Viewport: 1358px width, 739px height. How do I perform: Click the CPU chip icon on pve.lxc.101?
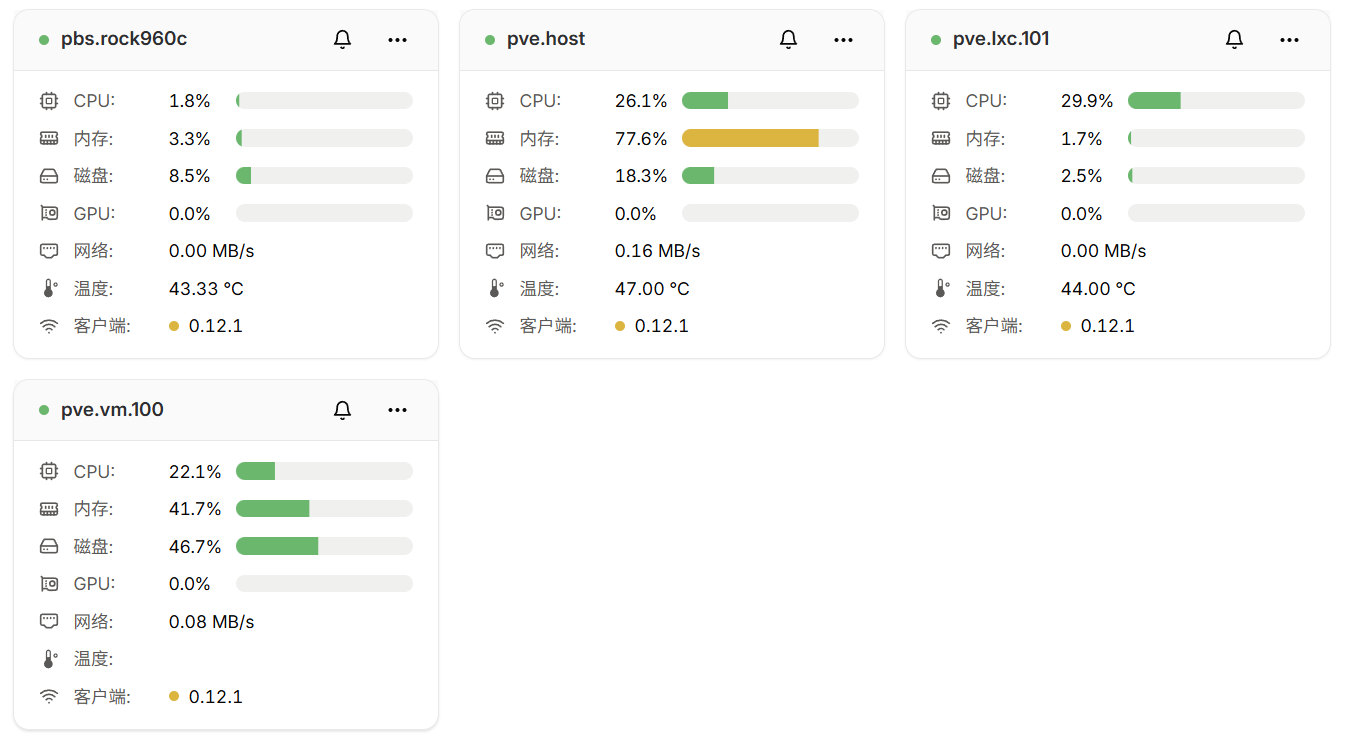pos(941,101)
